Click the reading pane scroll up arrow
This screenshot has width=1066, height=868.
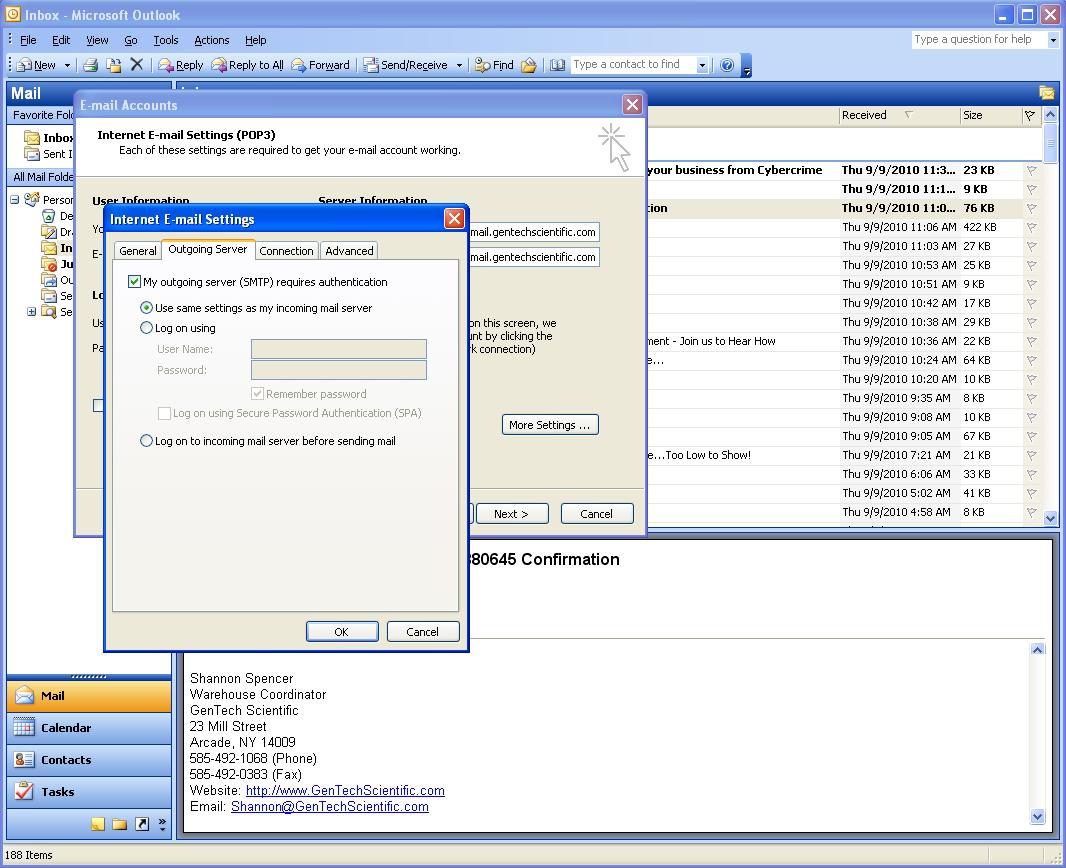(x=1037, y=649)
